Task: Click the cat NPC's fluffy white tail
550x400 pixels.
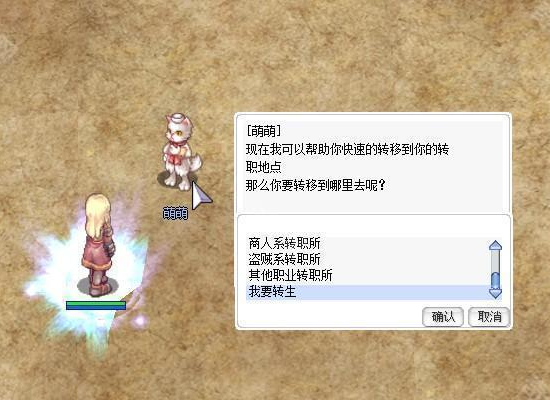Action: coord(195,165)
